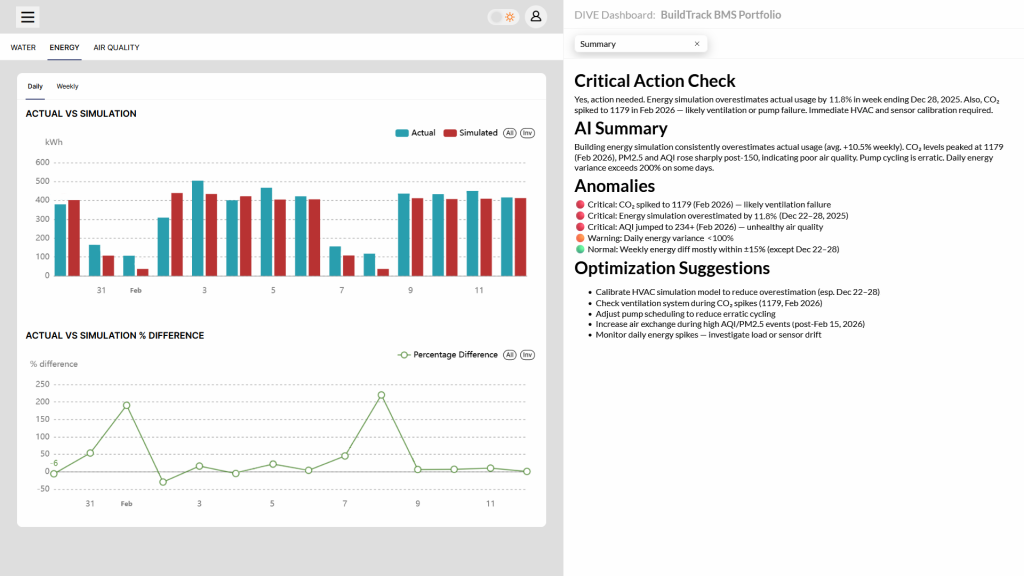Viewport: 1024px width, 576px height.
Task: Click the user profile icon
Action: 538,16
